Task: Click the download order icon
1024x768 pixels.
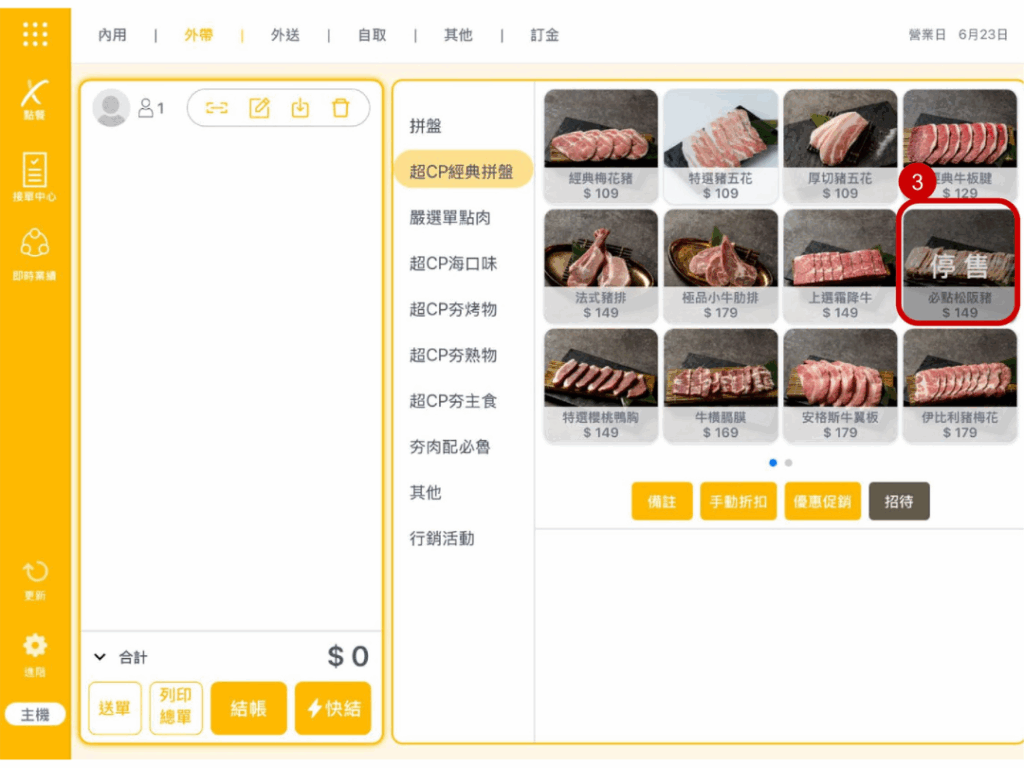Action: [x=300, y=108]
